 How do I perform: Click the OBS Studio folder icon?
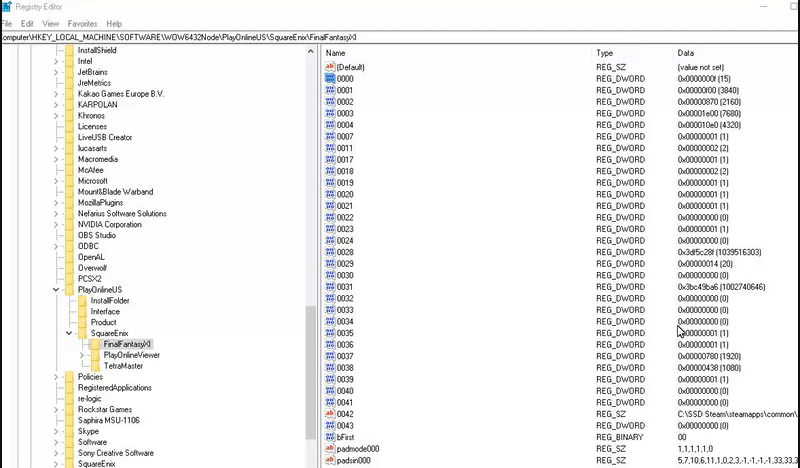[69, 235]
